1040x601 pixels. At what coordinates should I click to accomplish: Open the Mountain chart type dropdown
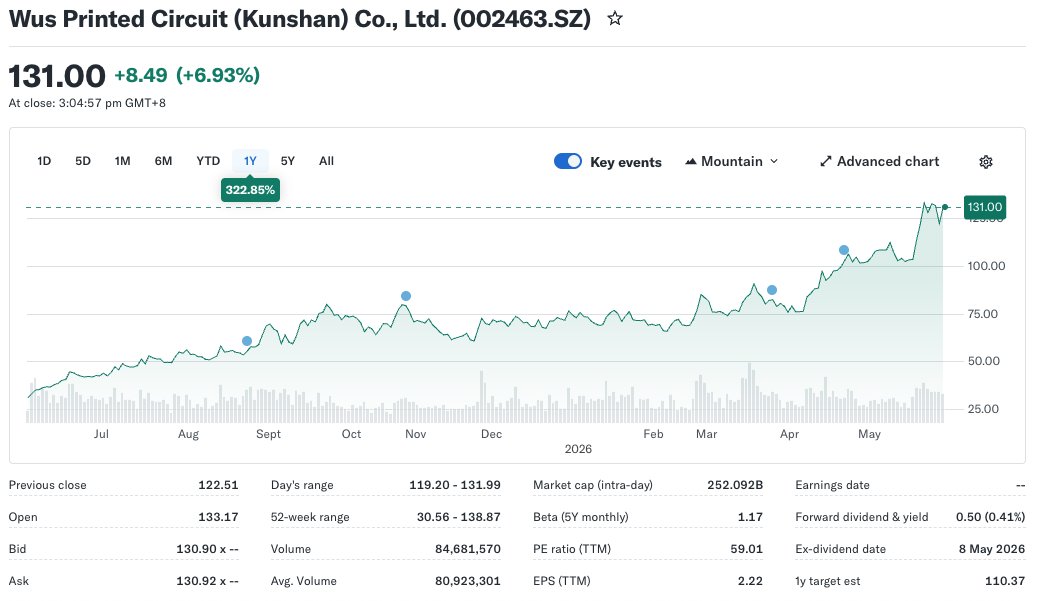click(x=732, y=161)
